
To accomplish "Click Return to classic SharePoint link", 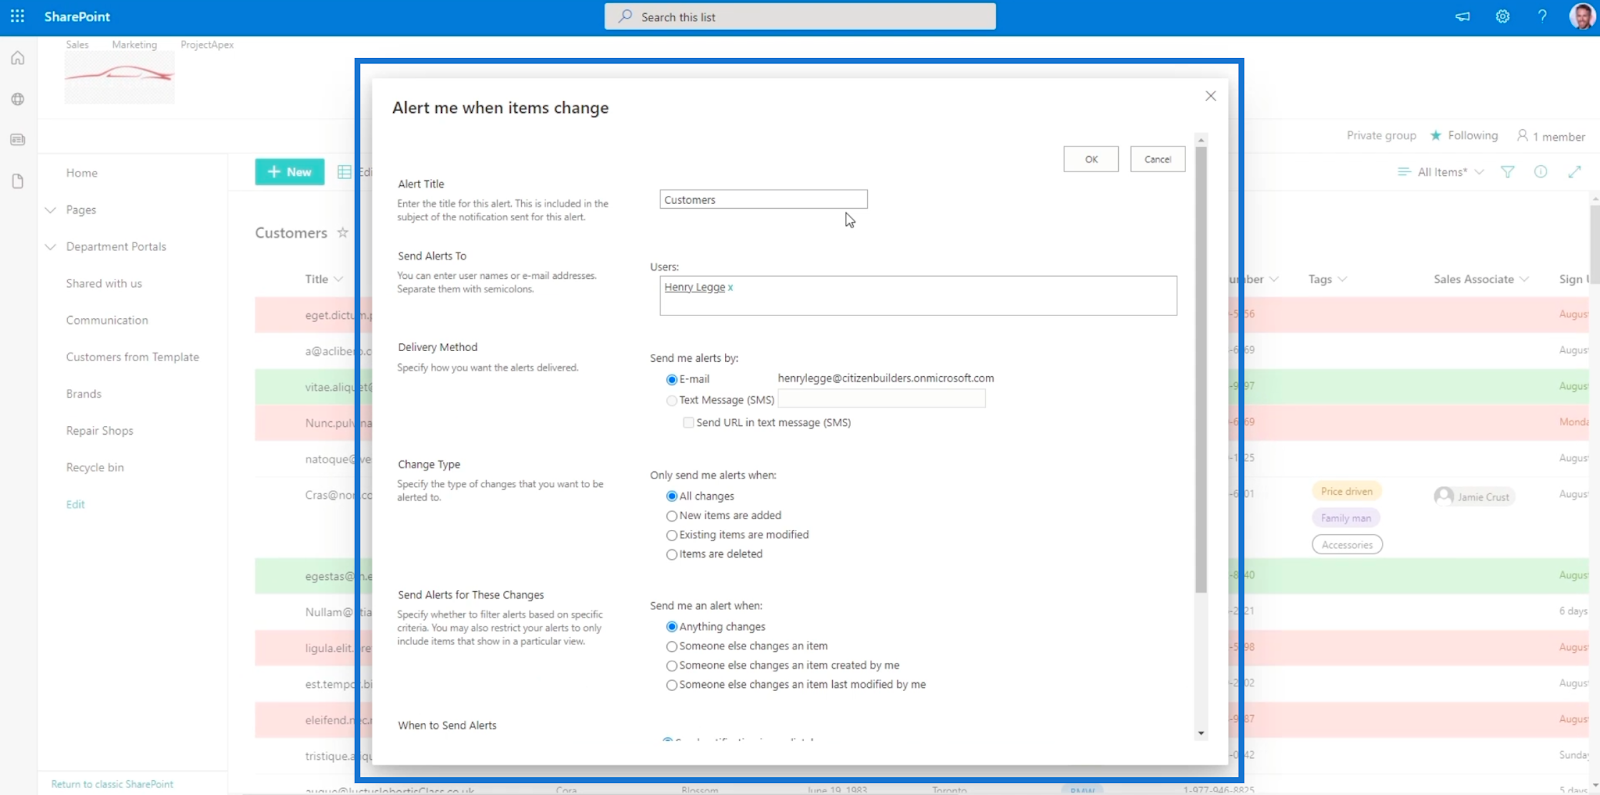I will coord(112,784).
